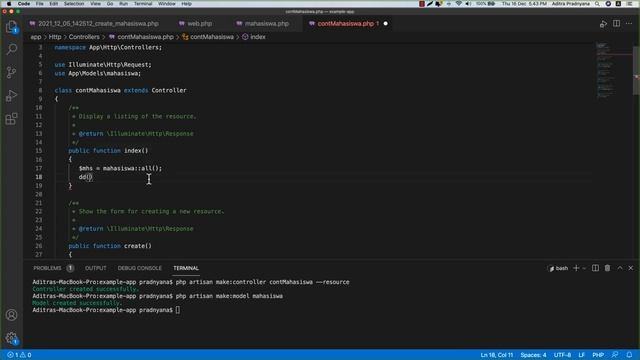Click text "public function create()"
This screenshot has height=360, width=640.
(x=110, y=246)
